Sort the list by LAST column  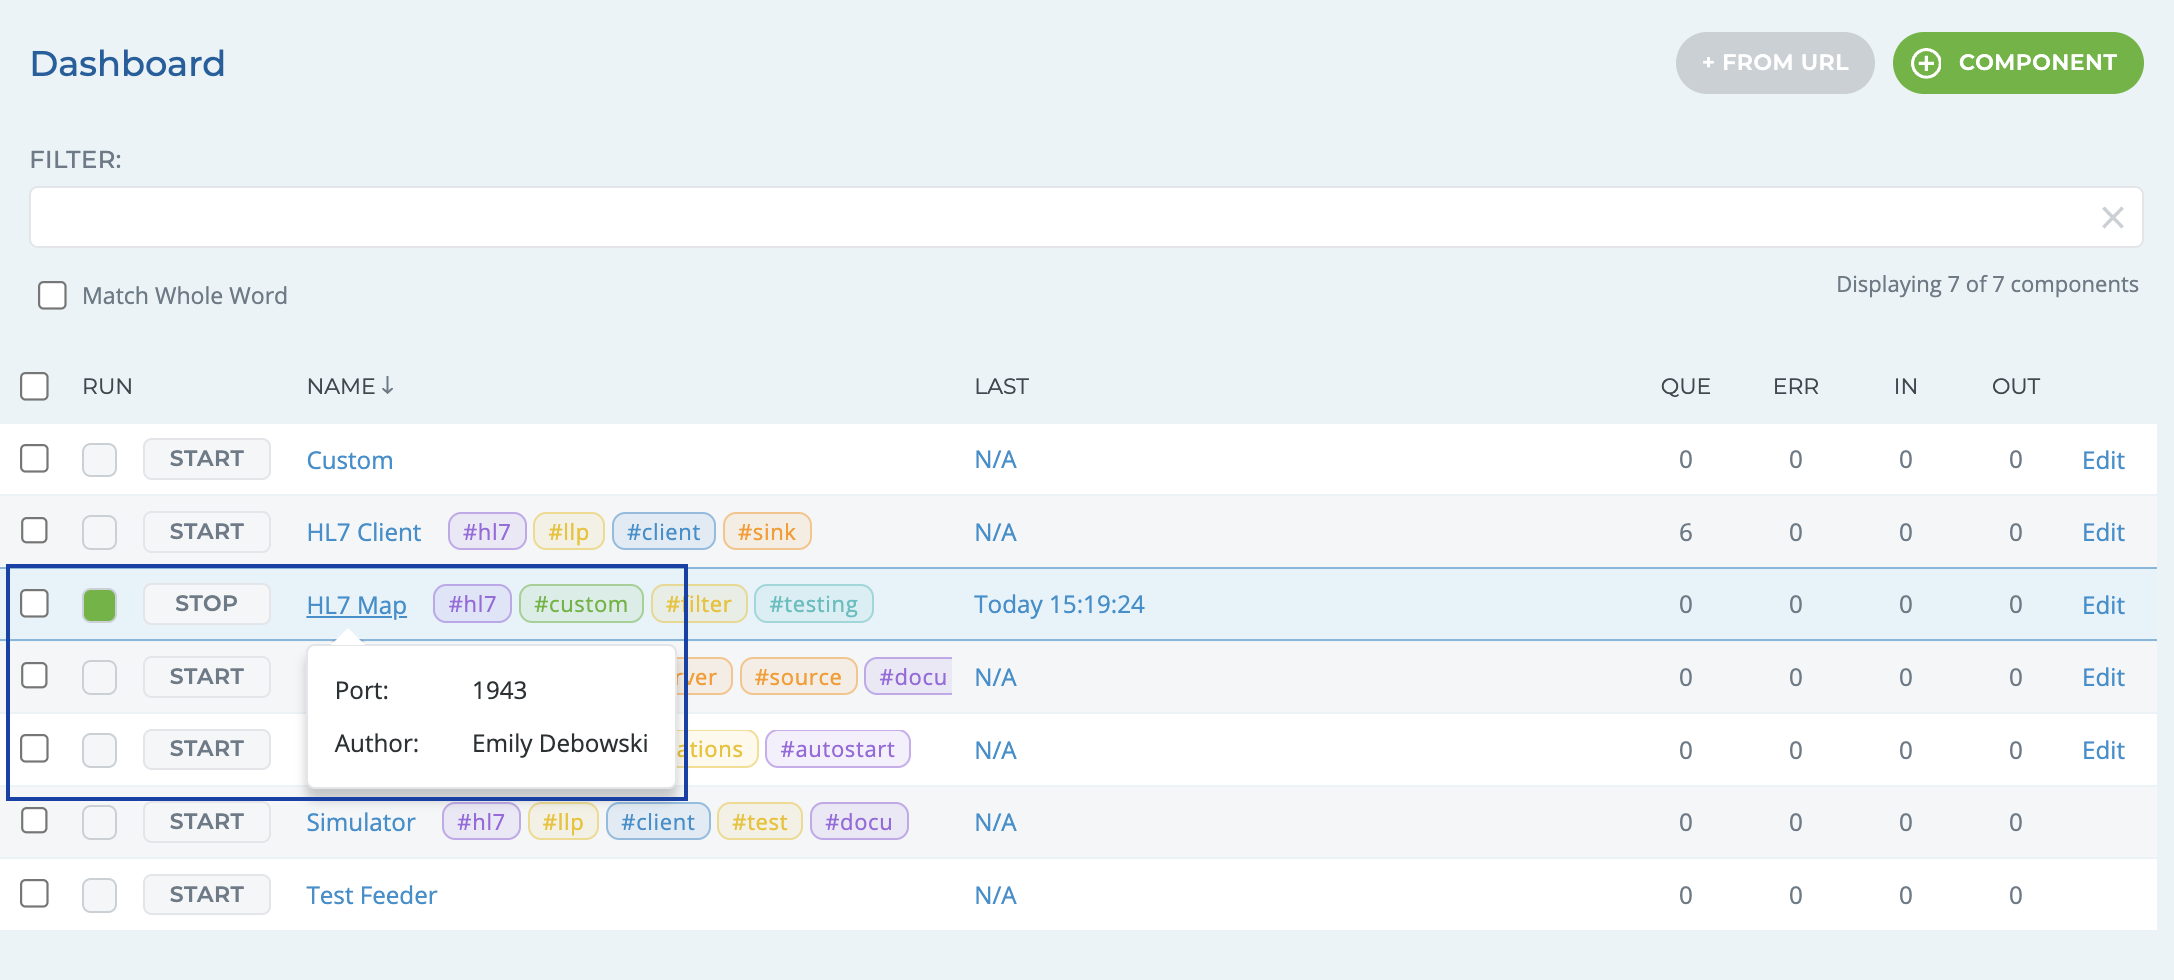click(1001, 387)
